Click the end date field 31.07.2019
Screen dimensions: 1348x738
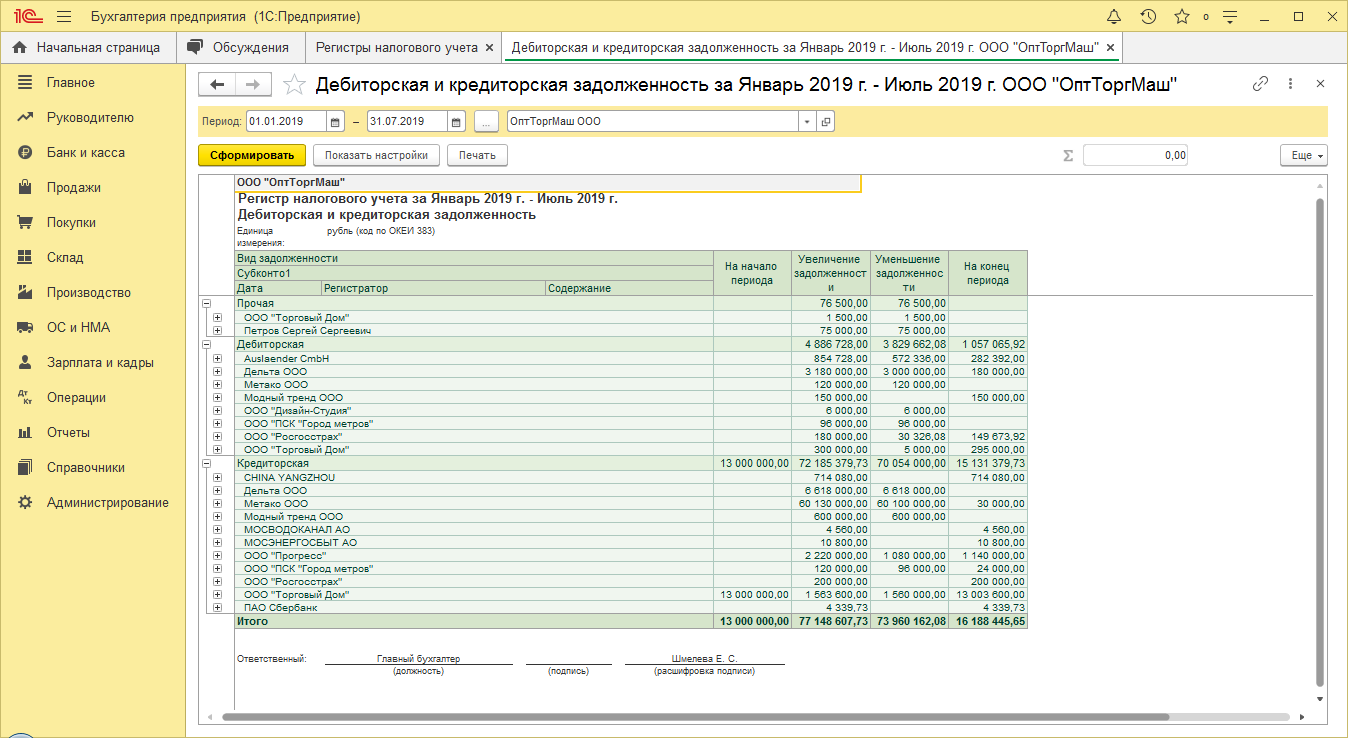(x=407, y=122)
